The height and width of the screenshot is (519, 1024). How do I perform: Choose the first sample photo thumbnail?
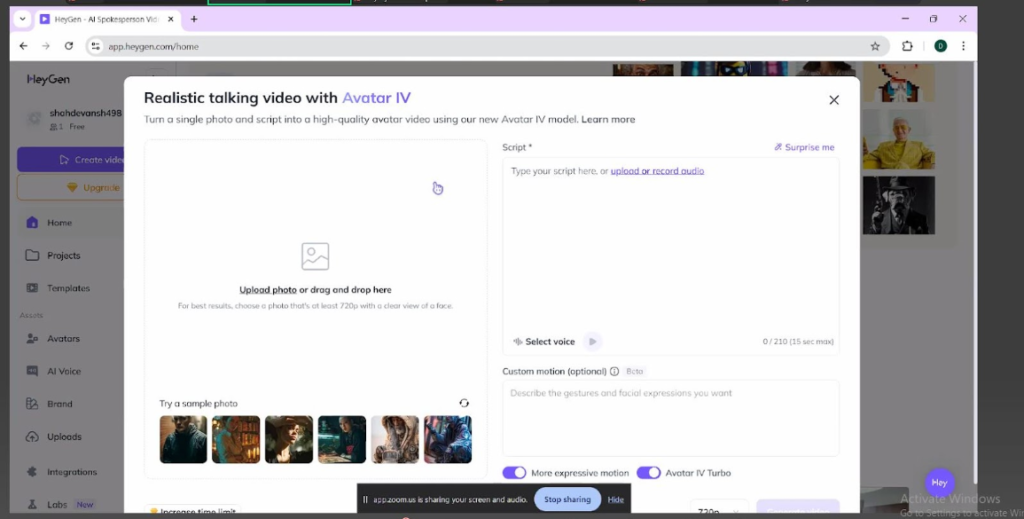point(183,439)
